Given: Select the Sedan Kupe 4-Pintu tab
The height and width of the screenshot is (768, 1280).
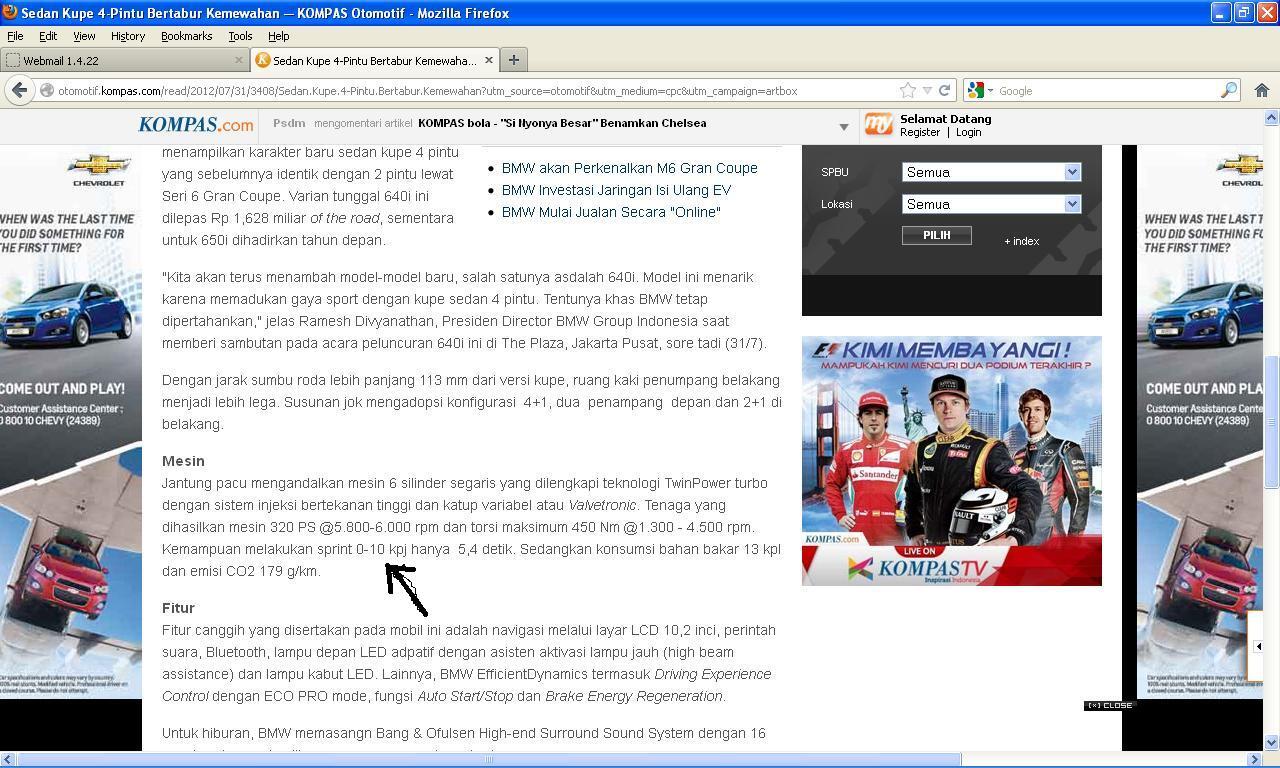Looking at the screenshot, I should point(374,60).
